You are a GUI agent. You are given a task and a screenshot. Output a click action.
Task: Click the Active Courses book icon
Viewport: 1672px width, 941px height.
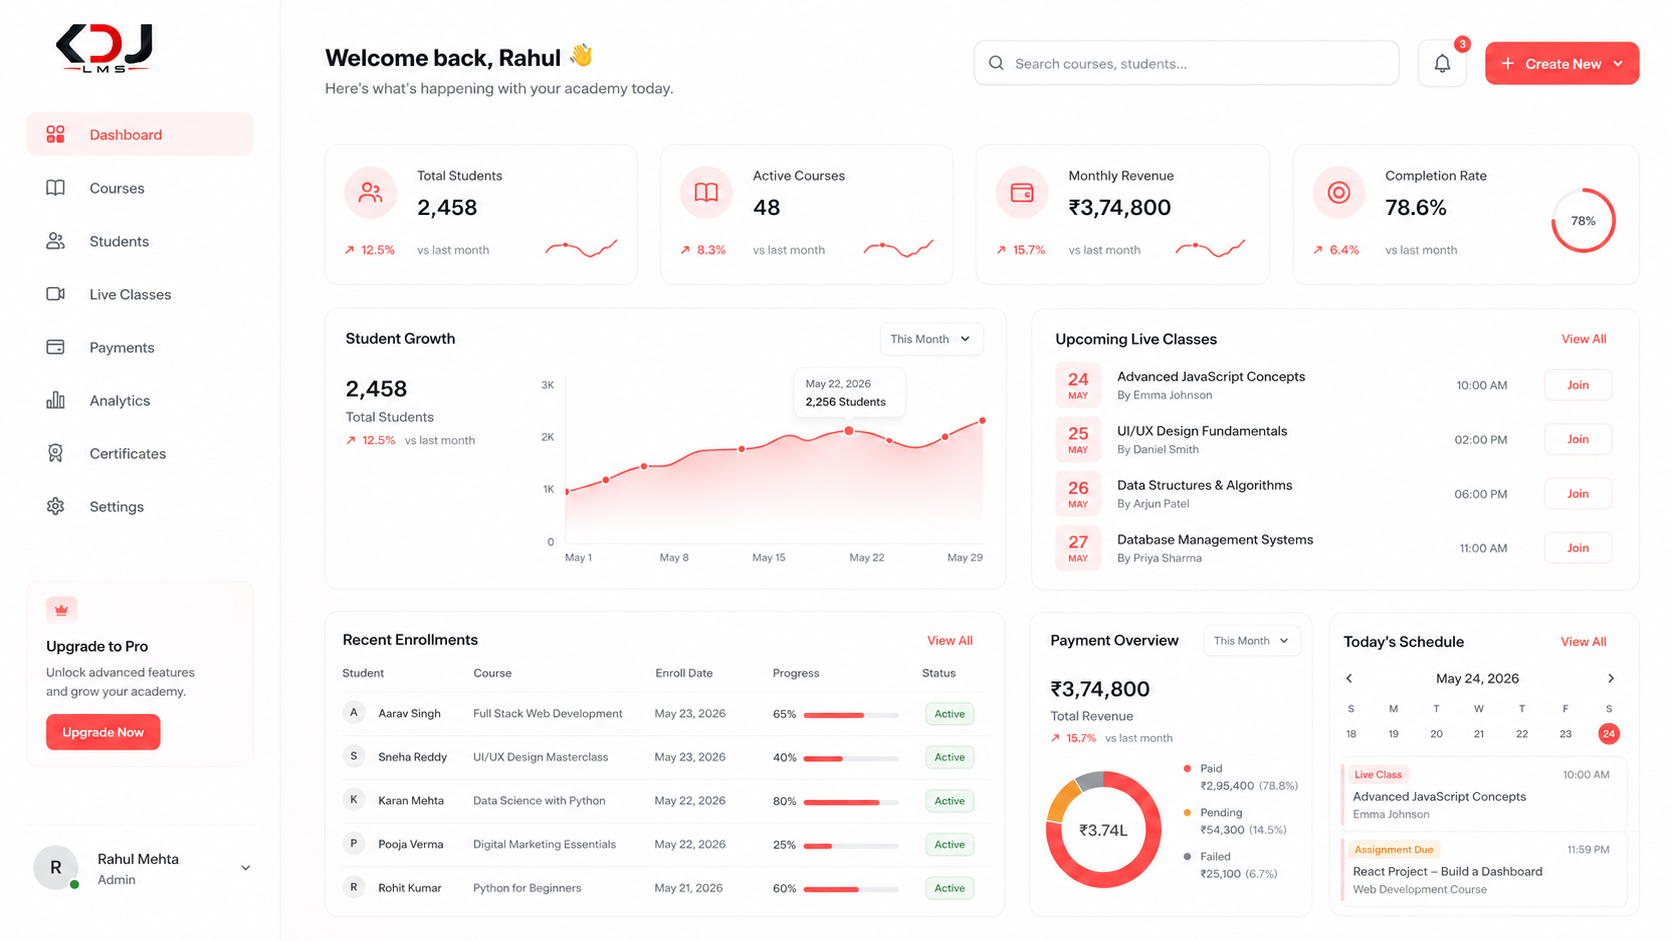pos(706,192)
